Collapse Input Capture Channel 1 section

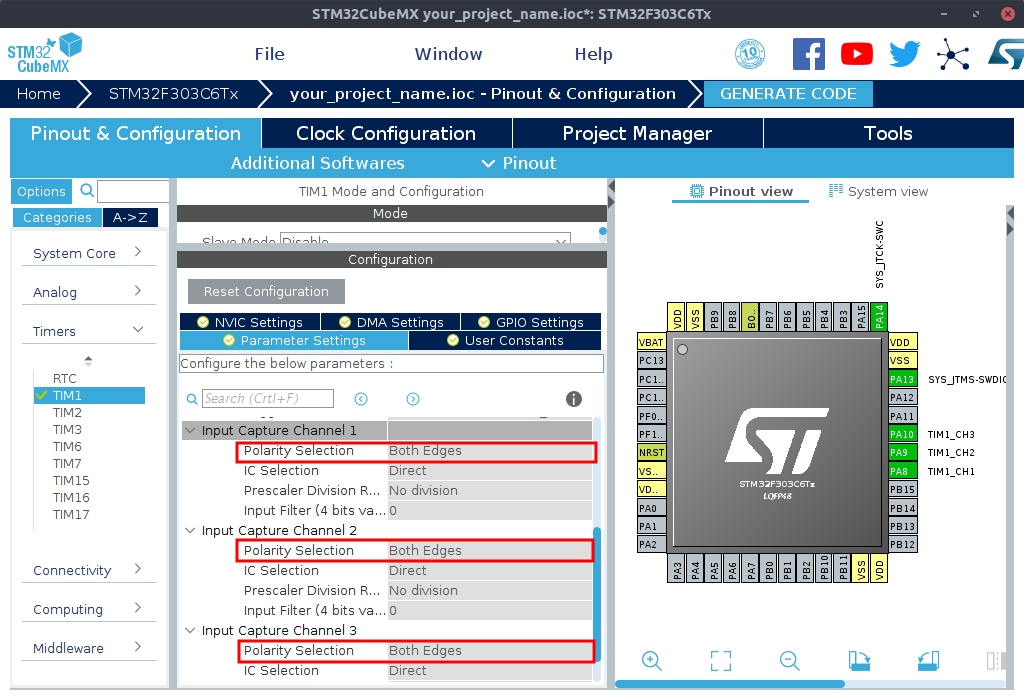click(x=190, y=431)
